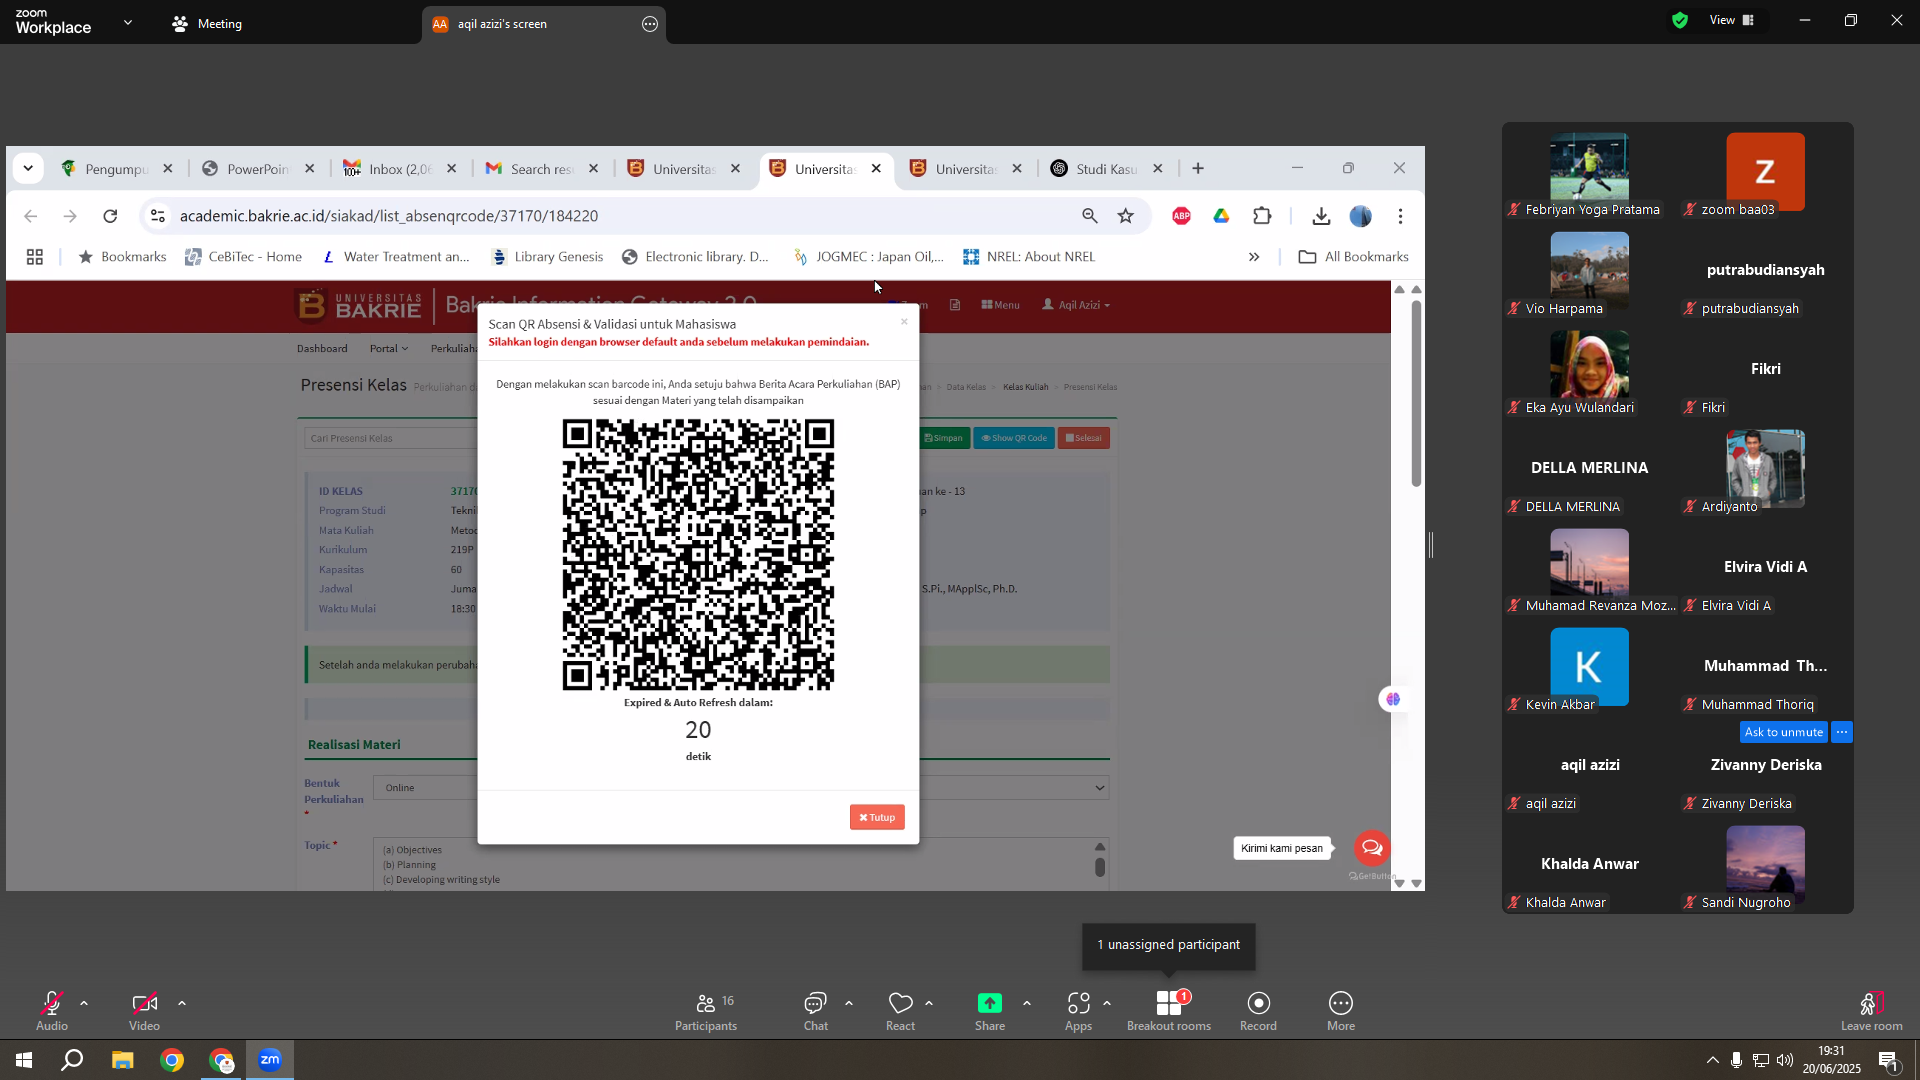Open Breakout rooms

1169,1010
